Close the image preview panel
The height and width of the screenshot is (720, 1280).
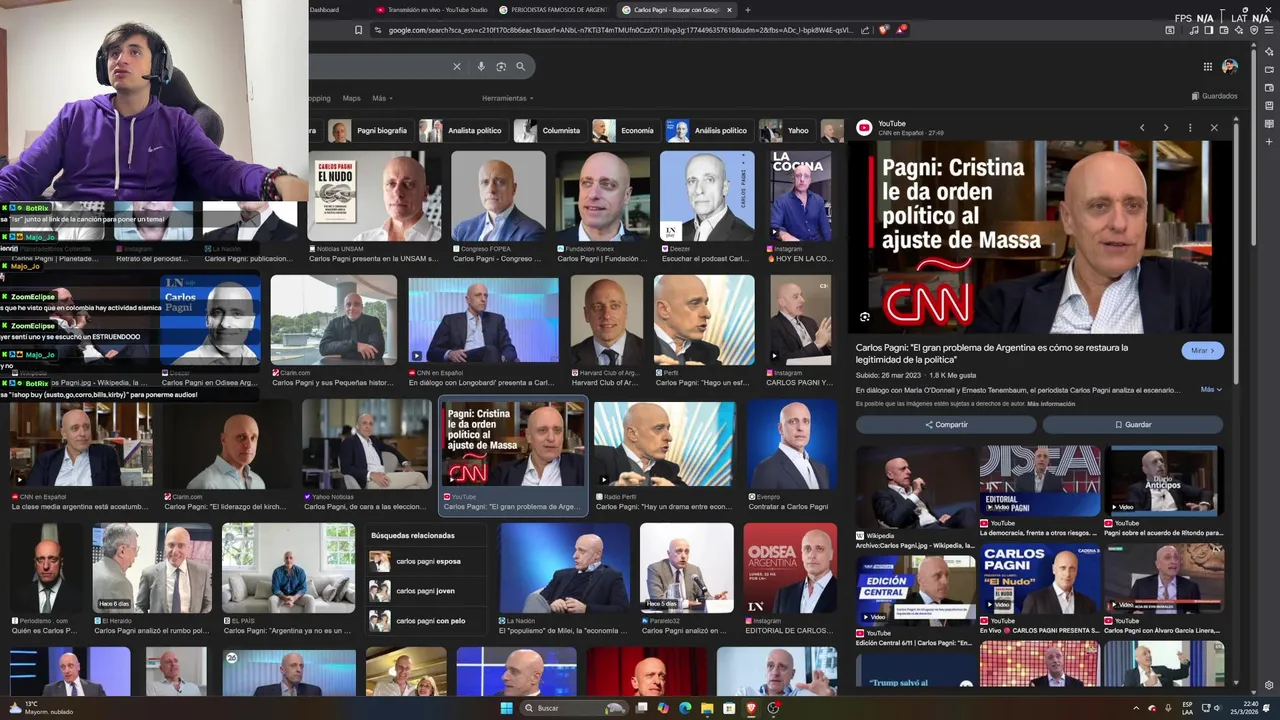pyautogui.click(x=1214, y=128)
